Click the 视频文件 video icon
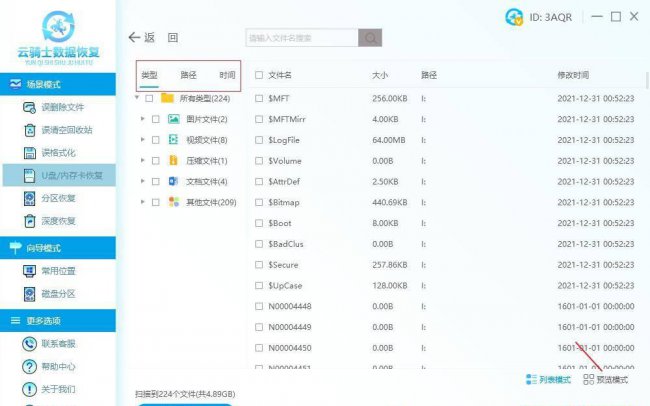This screenshot has width=650, height=406. [x=173, y=140]
